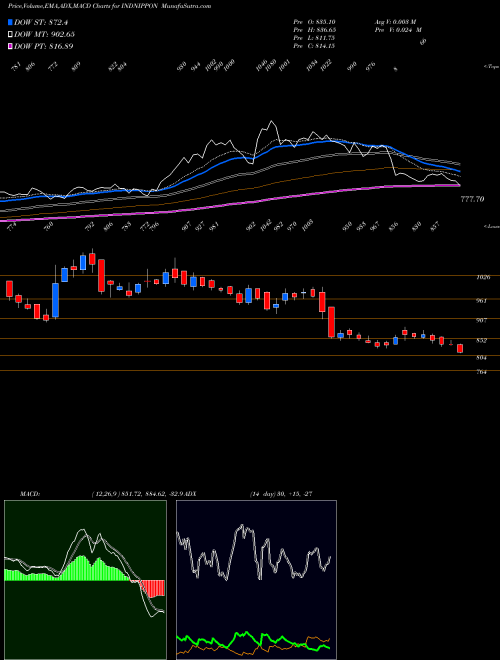
Task: Click the 'Pre V: 0.024 M' value
Action: tap(398, 30)
